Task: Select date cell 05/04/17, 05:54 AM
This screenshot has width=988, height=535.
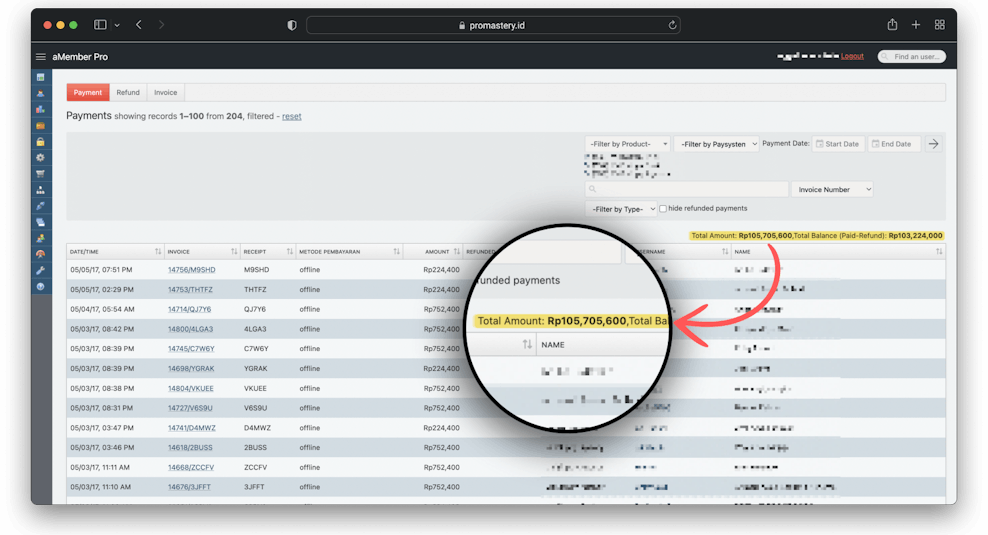Action: [102, 309]
